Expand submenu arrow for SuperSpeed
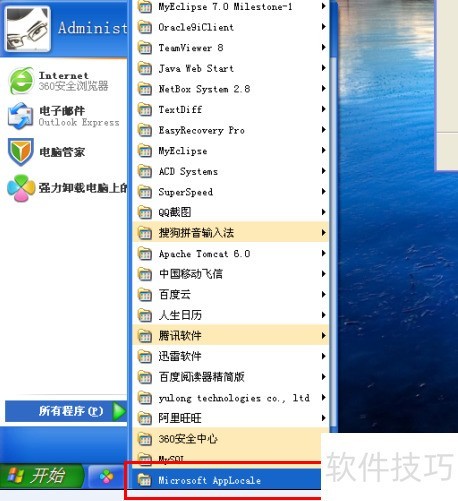Image resolution: width=458 pixels, height=501 pixels. pyautogui.click(x=323, y=192)
